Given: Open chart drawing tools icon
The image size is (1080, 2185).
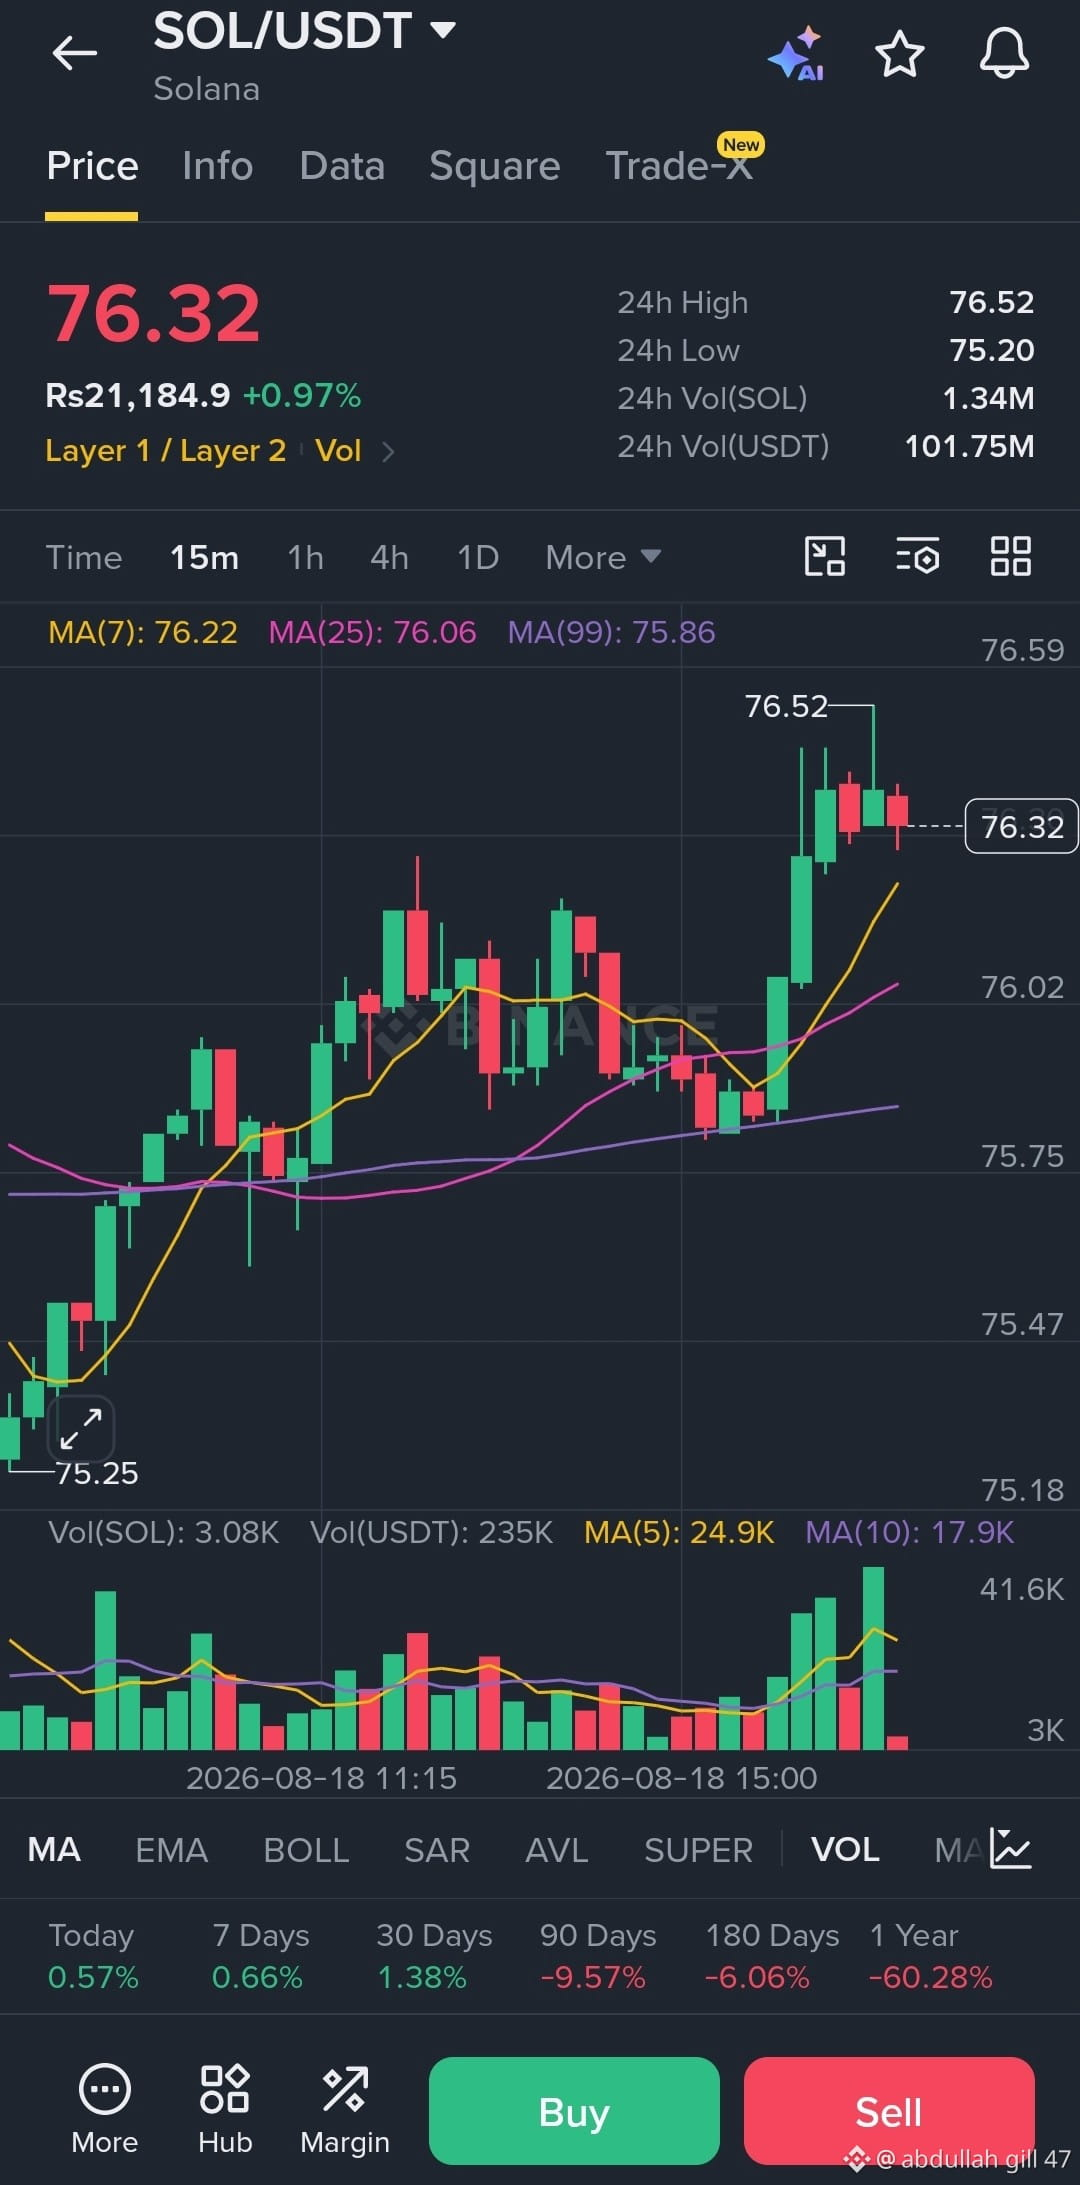Looking at the screenshot, I should [x=825, y=556].
